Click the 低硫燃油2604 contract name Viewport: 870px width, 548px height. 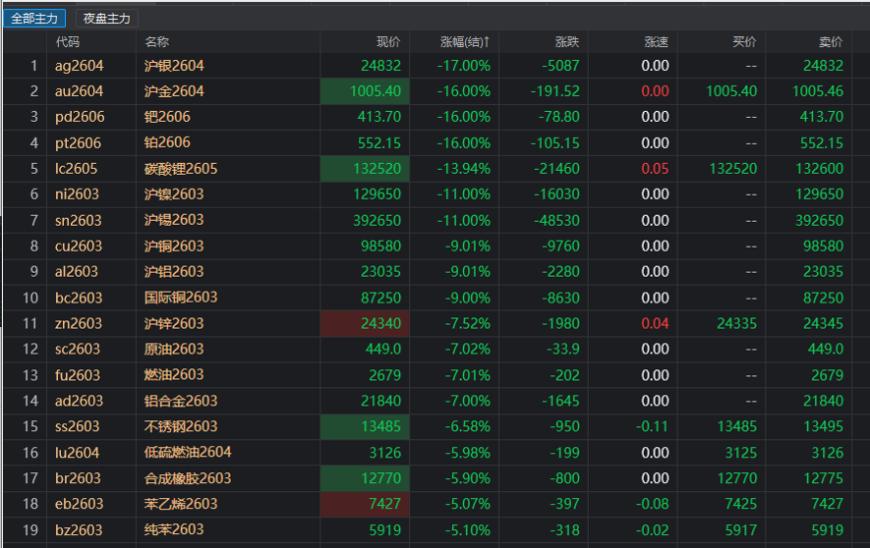coord(188,453)
